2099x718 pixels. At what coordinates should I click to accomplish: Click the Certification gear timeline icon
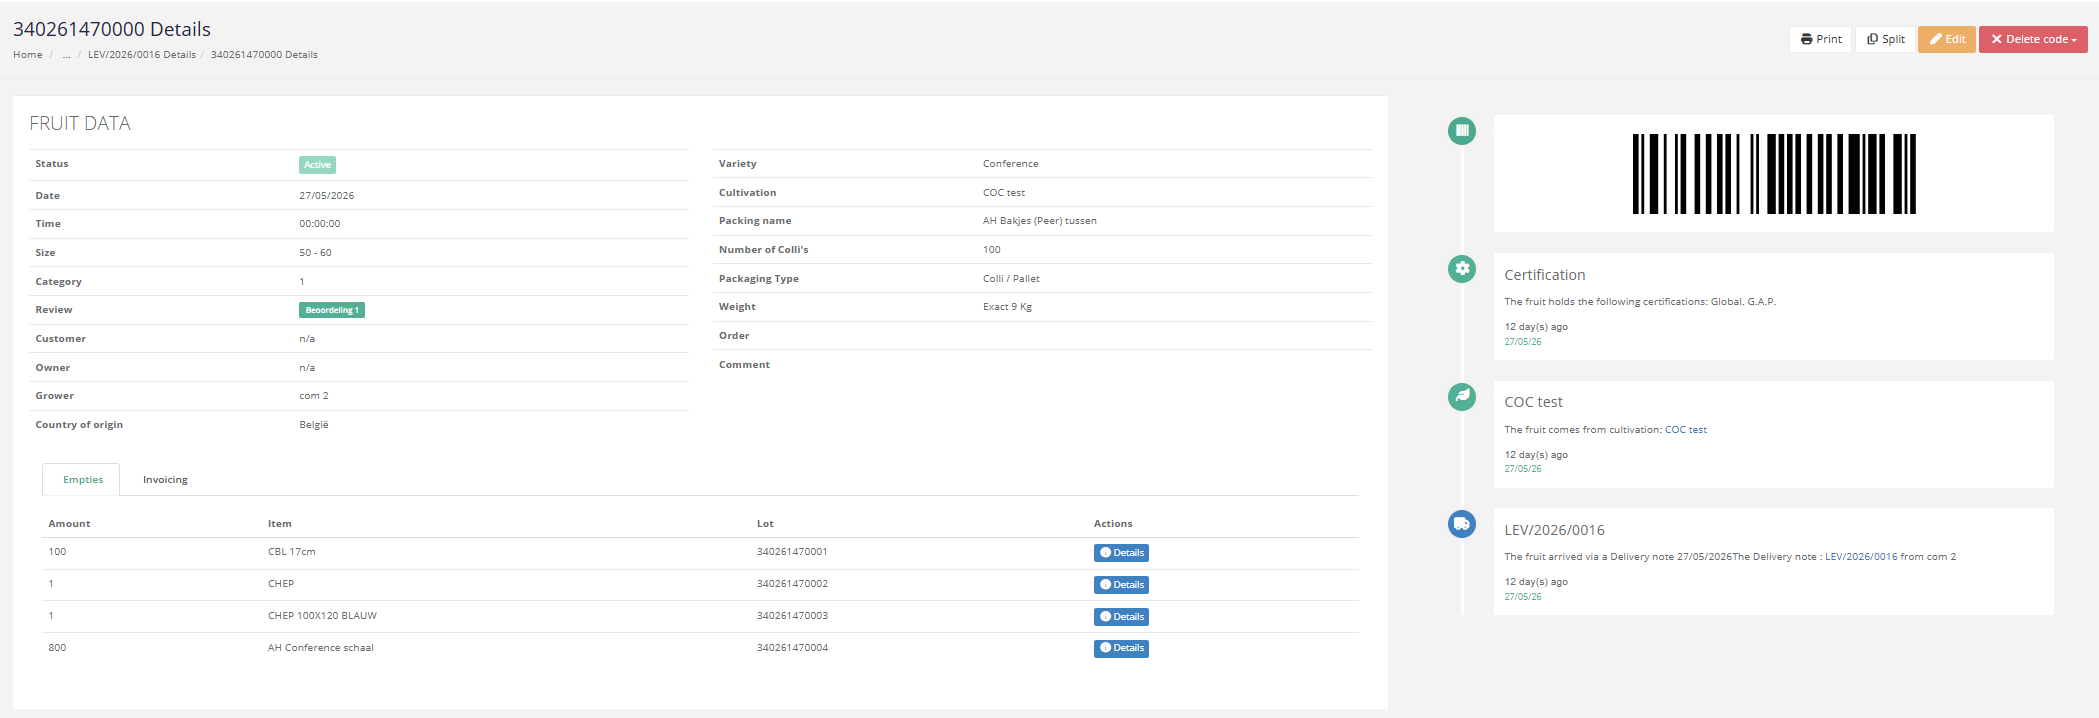(x=1462, y=268)
